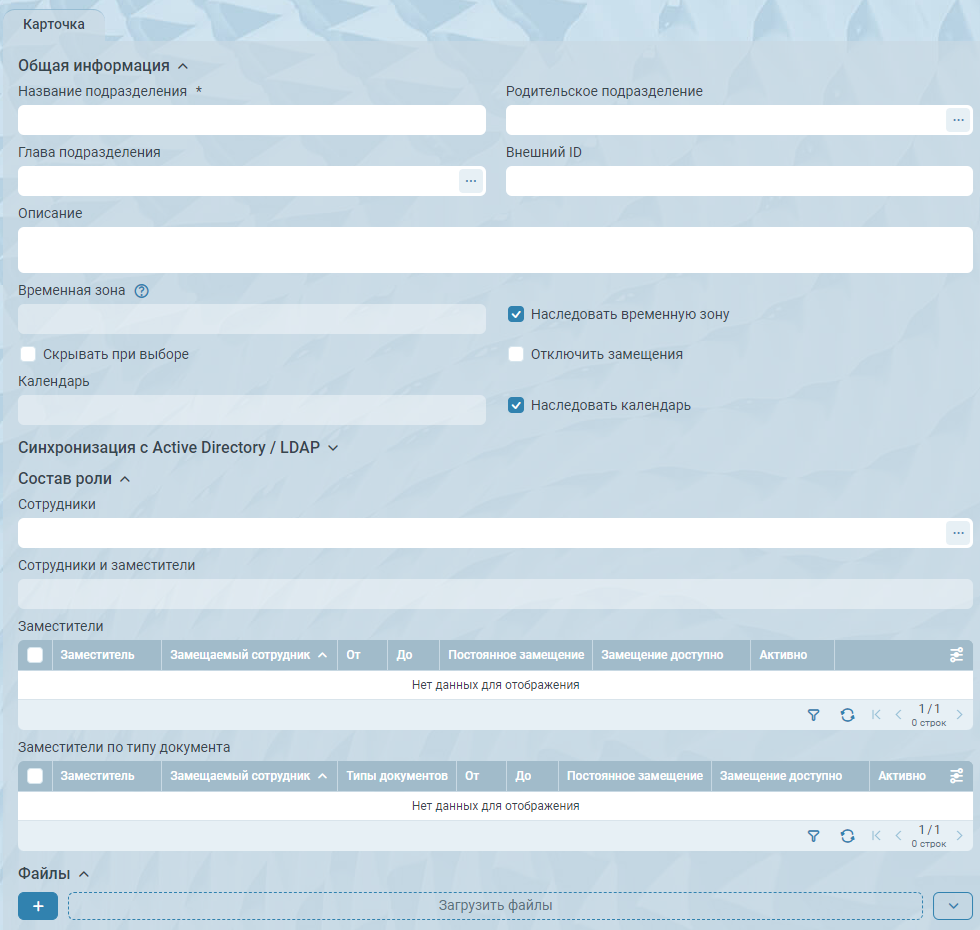Uncheck Наследовать календарь checkbox
Image resolution: width=980 pixels, height=930 pixels.
coord(516,405)
